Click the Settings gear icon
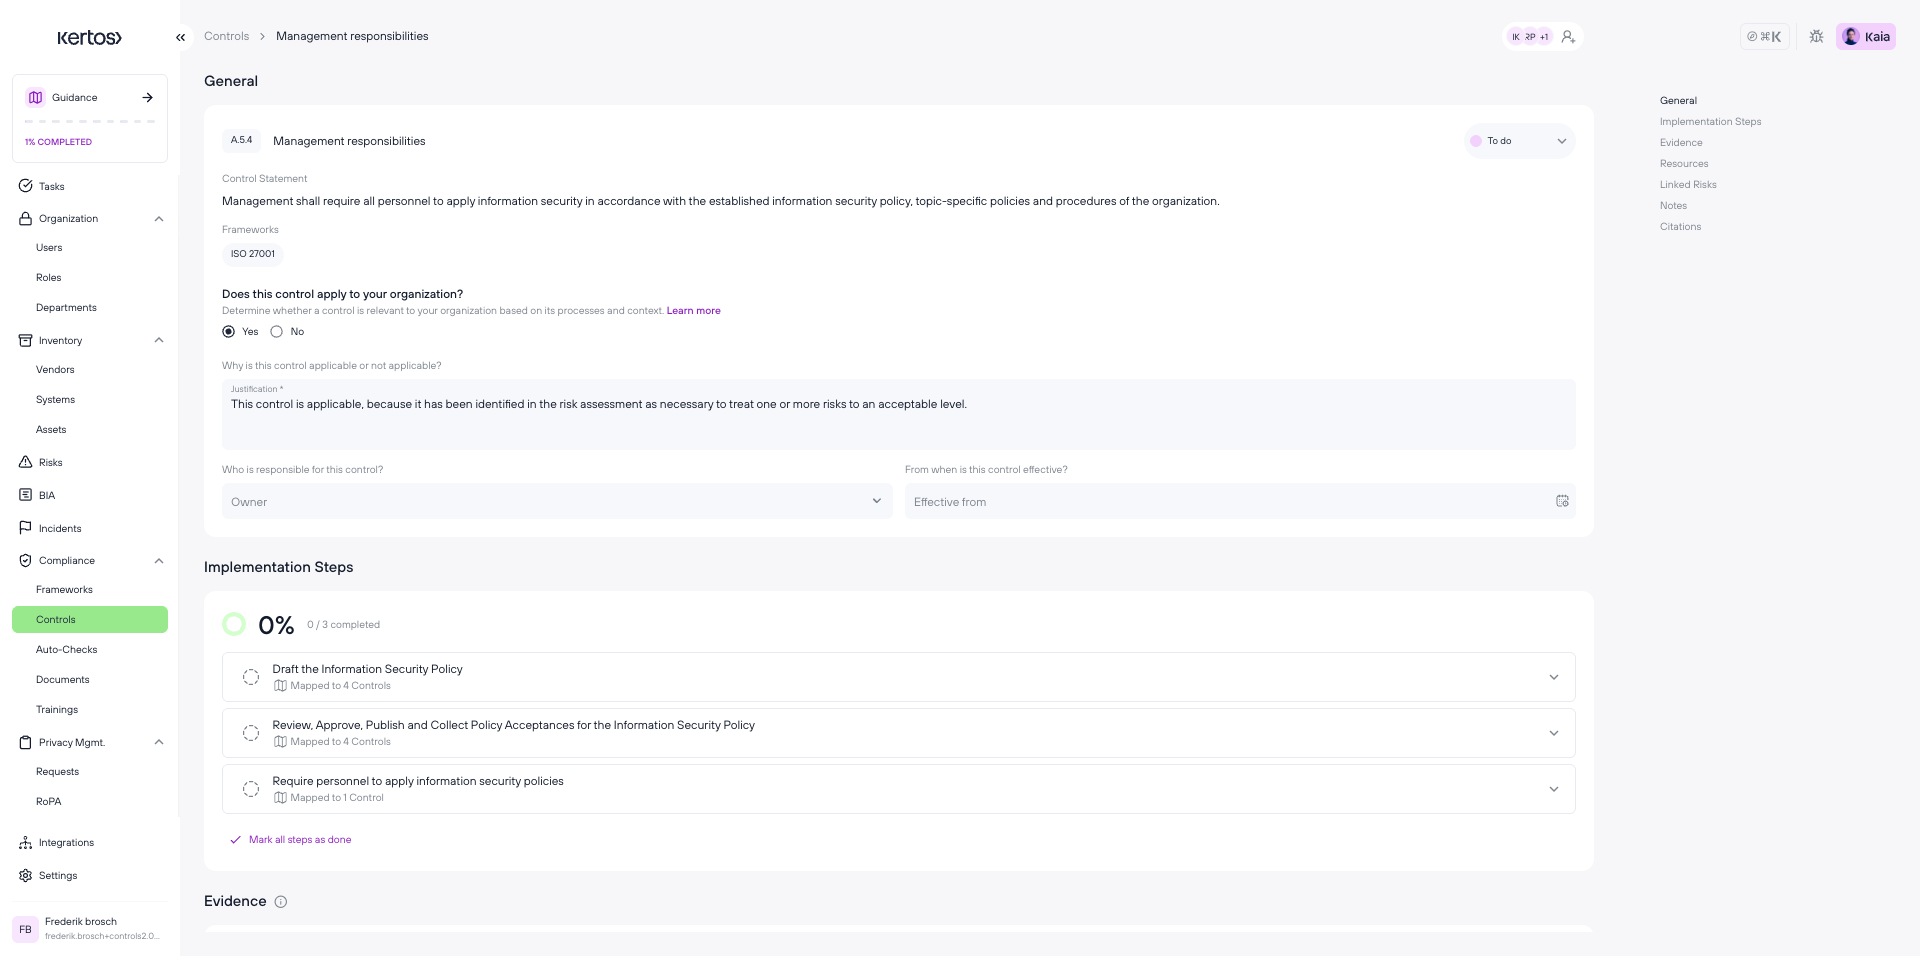 pos(26,876)
